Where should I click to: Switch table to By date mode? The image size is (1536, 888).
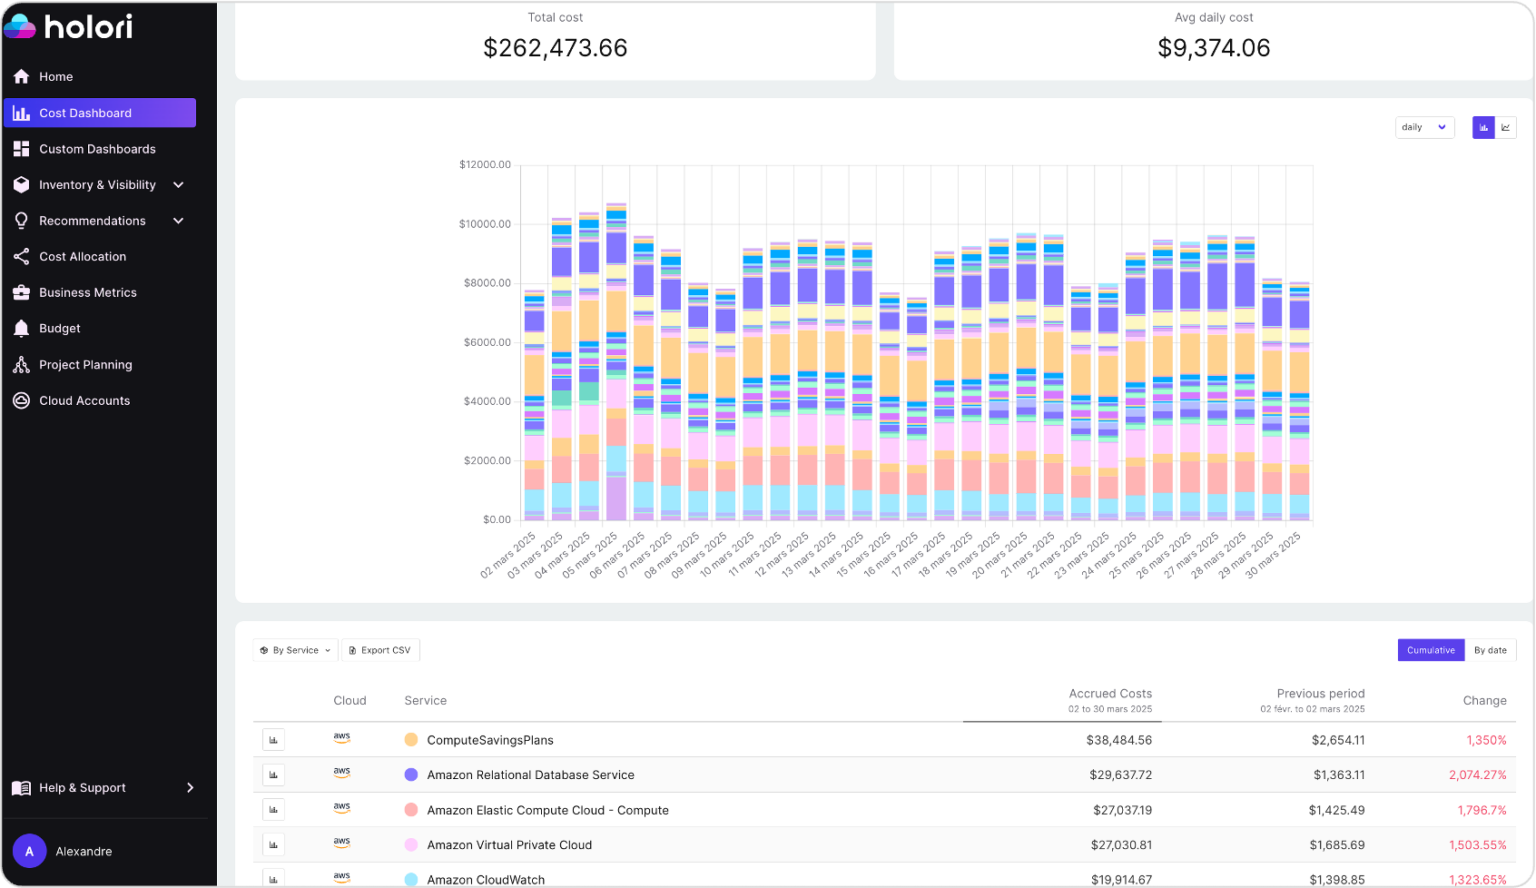(1492, 650)
